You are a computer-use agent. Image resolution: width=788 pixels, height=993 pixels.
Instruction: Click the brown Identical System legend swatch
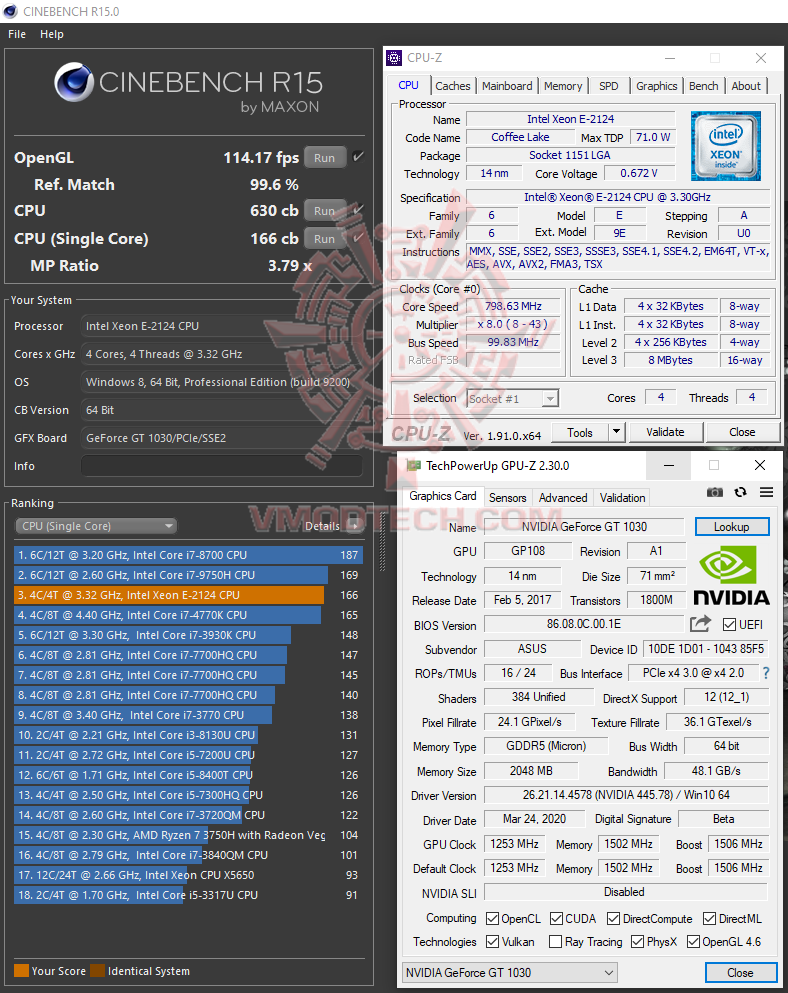click(x=98, y=971)
